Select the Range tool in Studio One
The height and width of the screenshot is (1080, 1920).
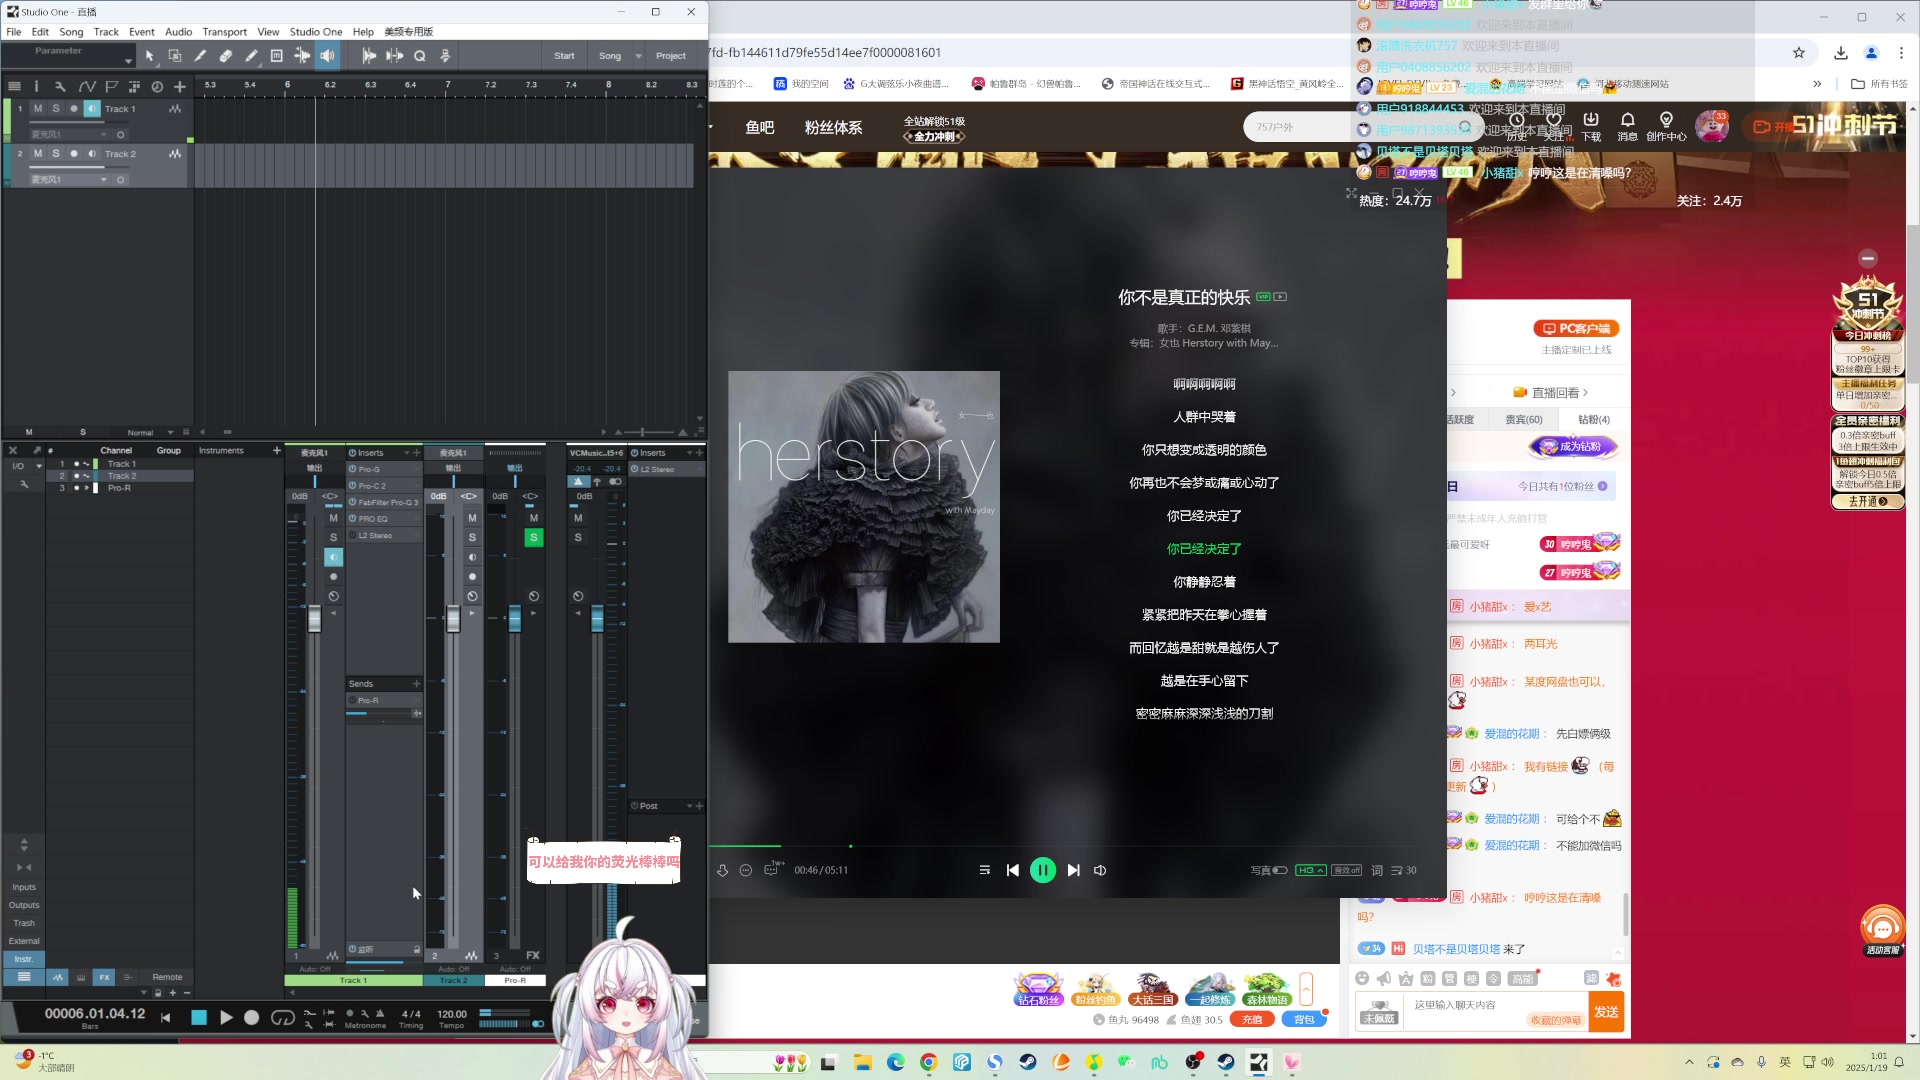175,56
